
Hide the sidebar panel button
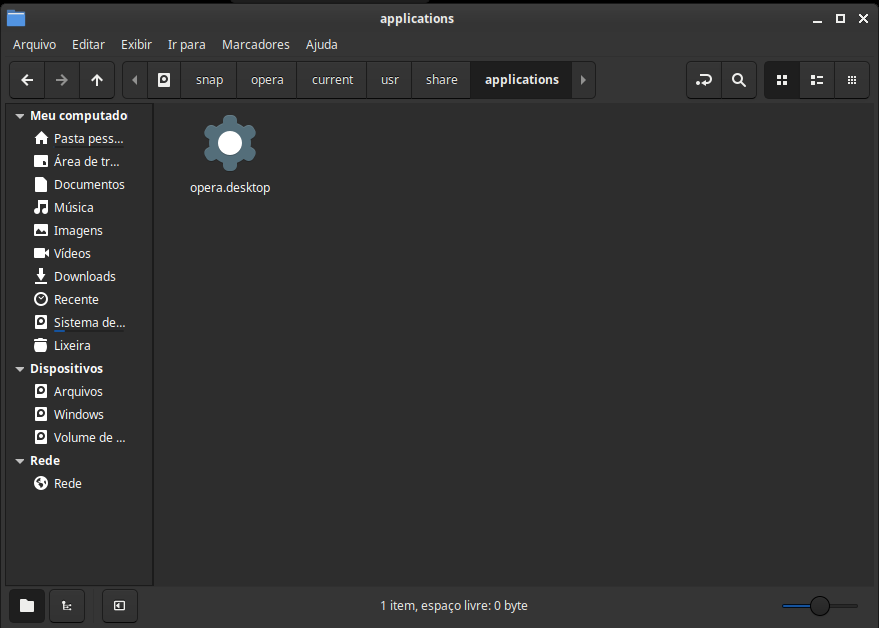pos(119,606)
